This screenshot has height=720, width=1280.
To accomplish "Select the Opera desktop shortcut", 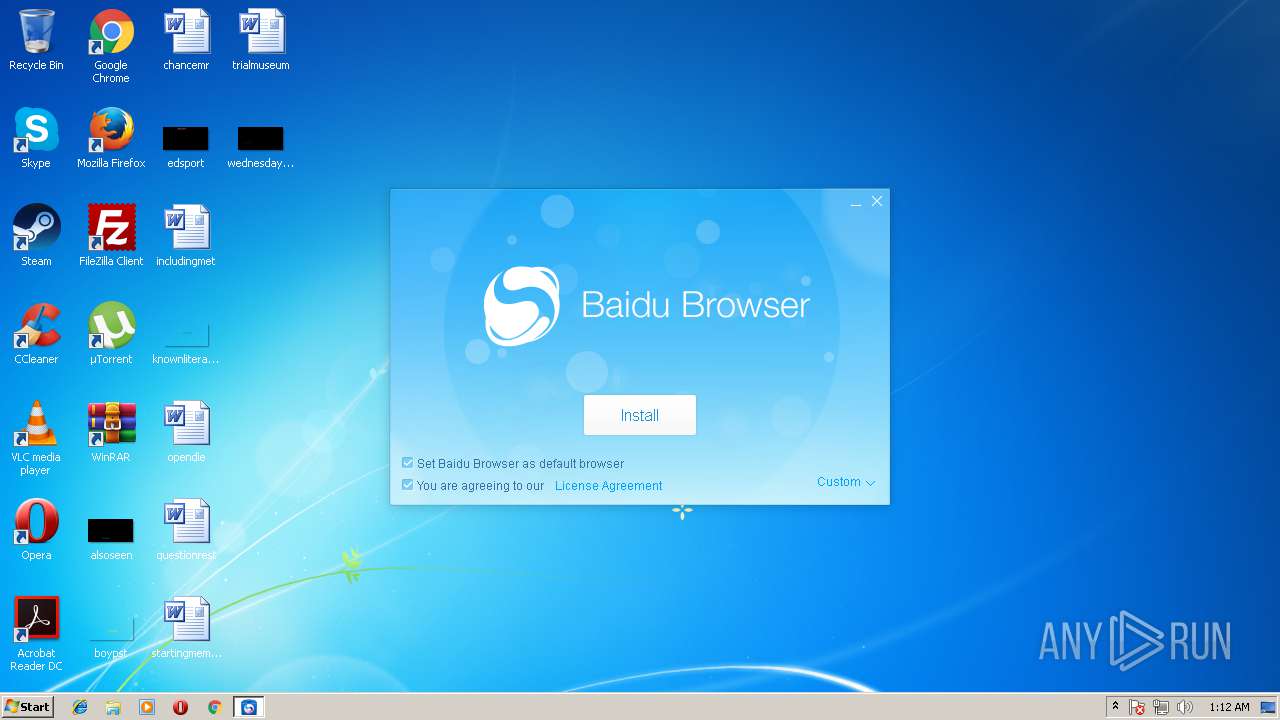I will click(36, 530).
